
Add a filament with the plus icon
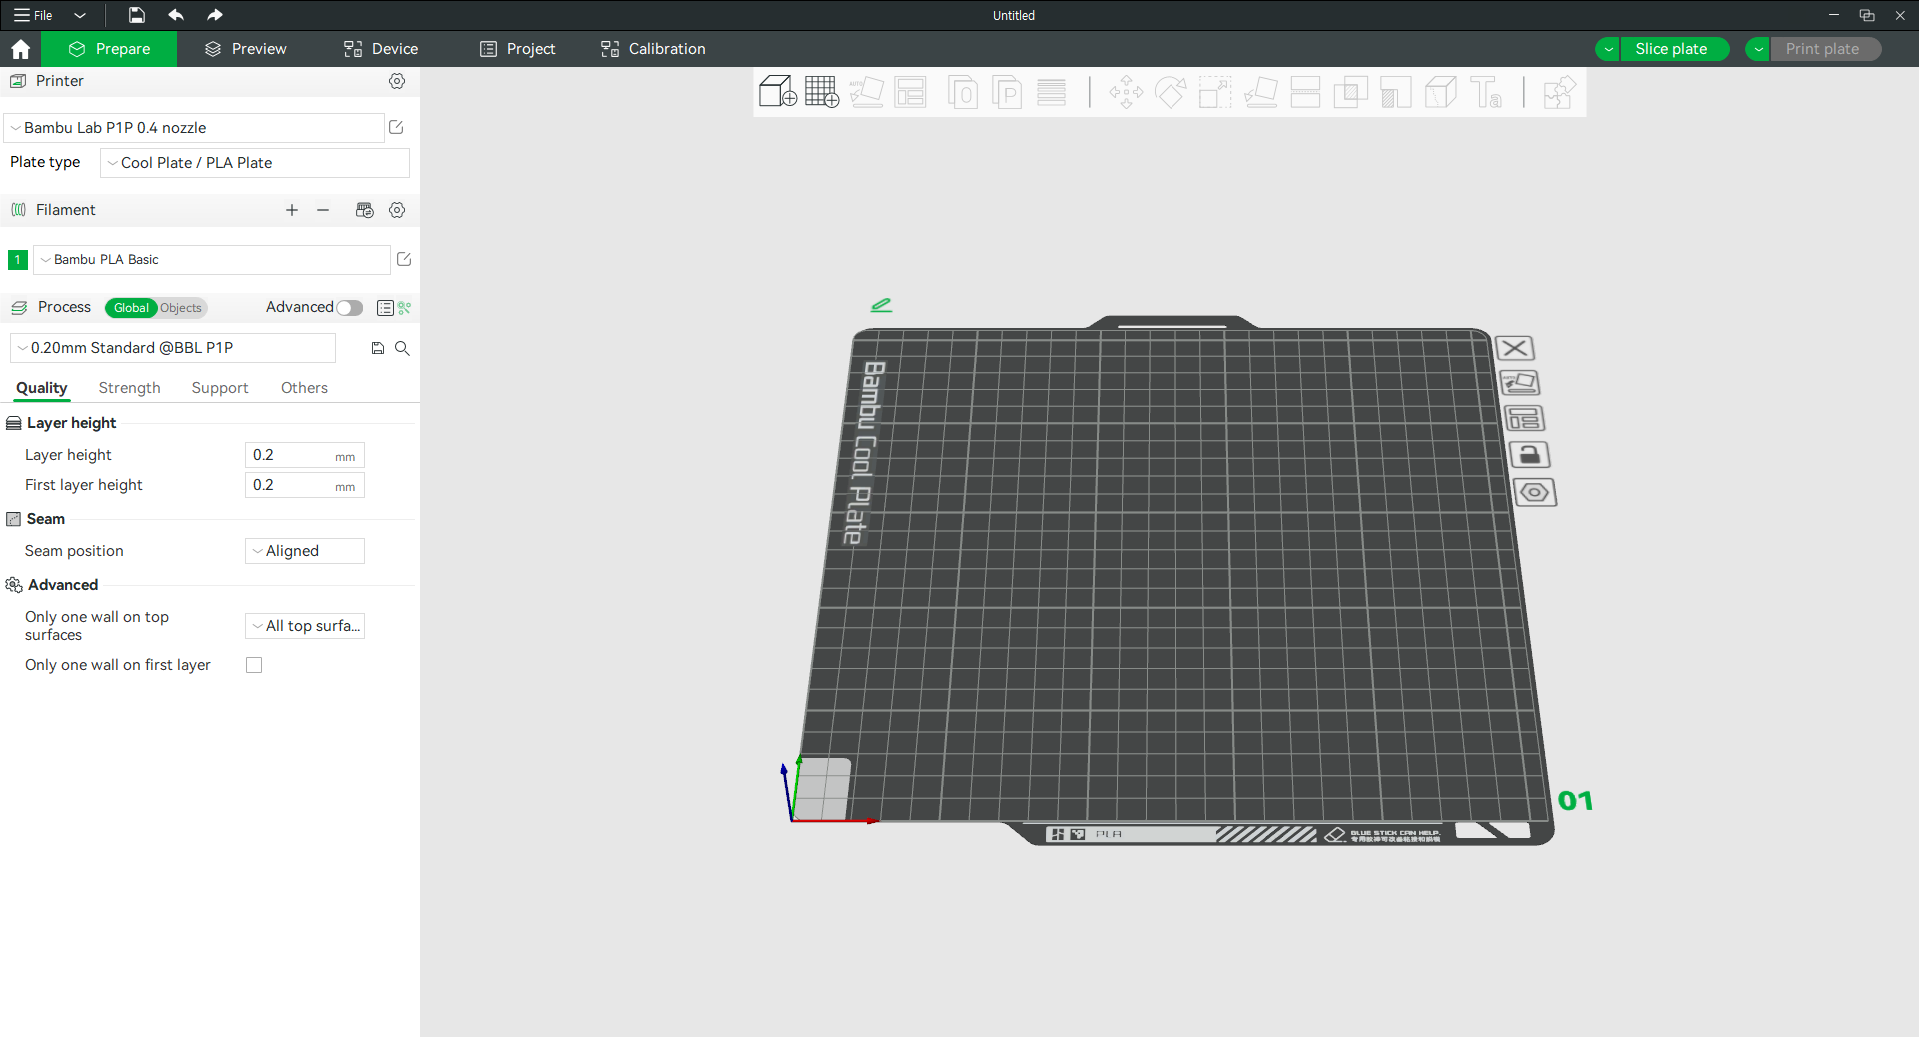click(292, 210)
